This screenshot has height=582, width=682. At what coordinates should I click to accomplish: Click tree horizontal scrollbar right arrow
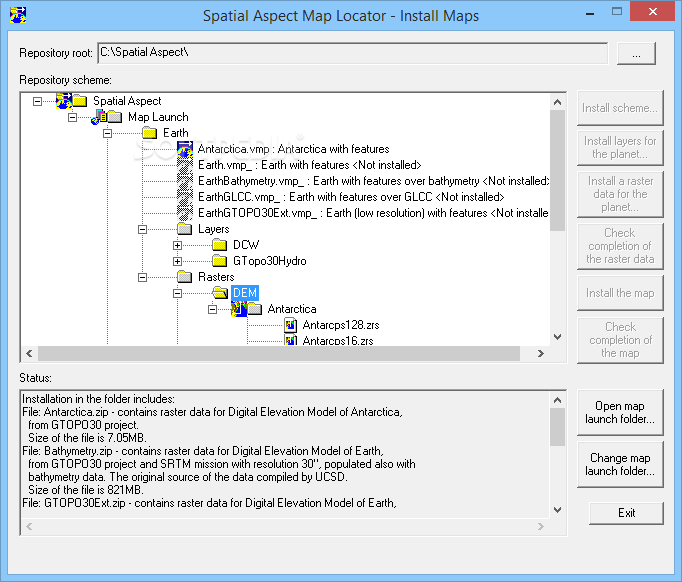541,354
